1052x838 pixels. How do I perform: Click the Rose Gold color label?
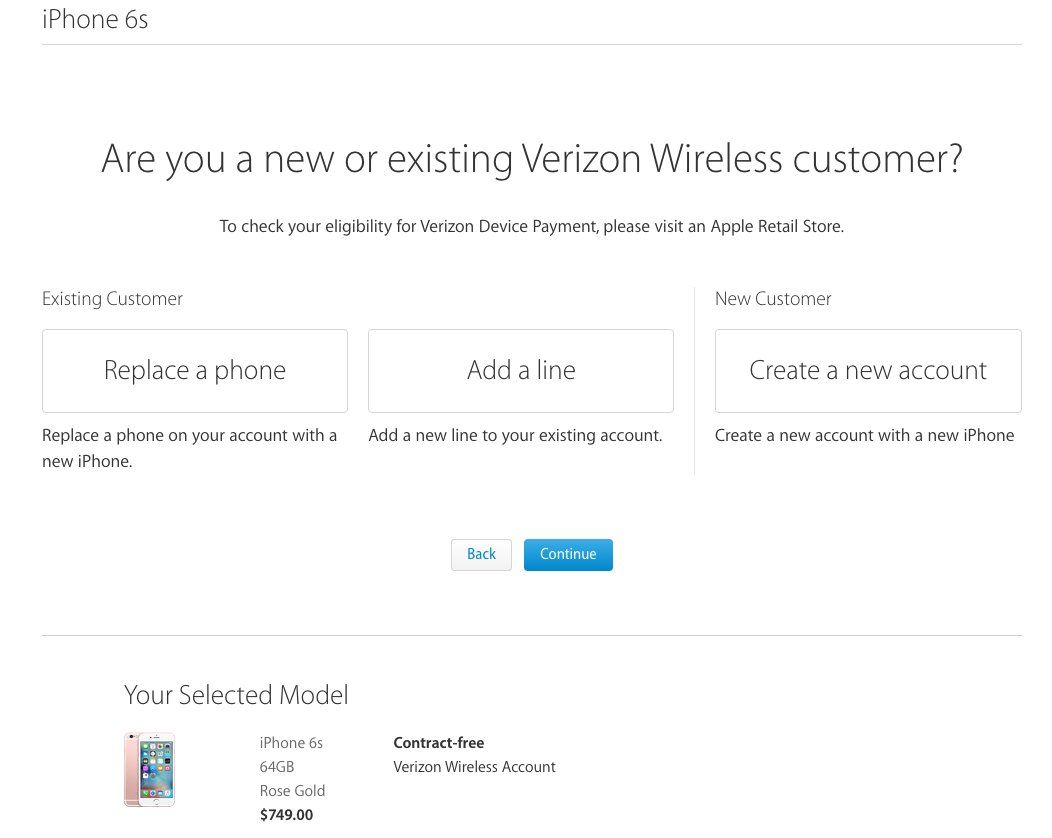click(x=293, y=791)
